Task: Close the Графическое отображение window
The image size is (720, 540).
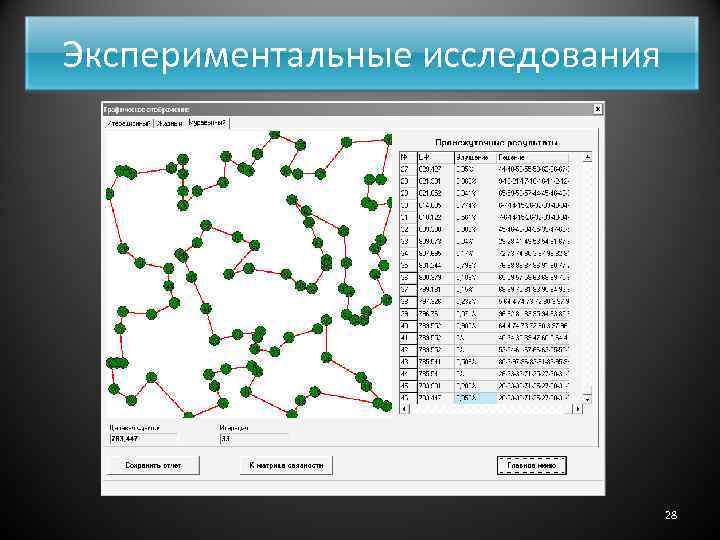Action: [x=597, y=109]
